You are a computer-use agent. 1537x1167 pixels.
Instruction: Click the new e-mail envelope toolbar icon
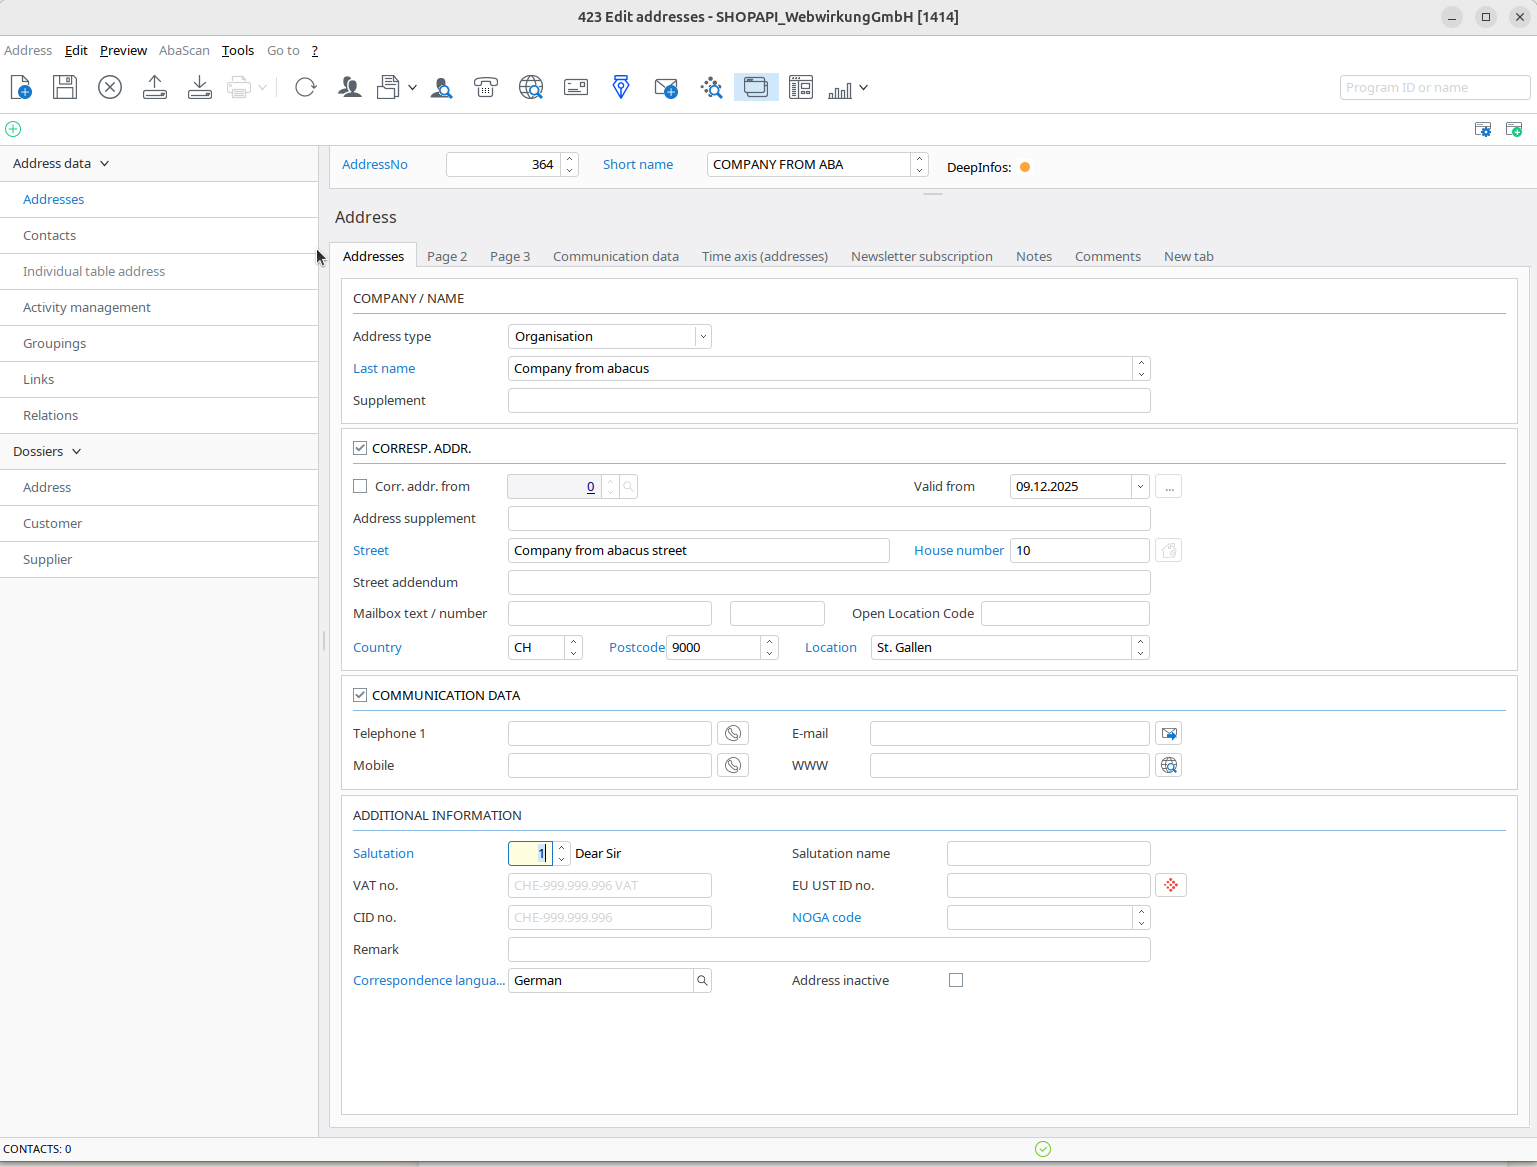click(666, 88)
